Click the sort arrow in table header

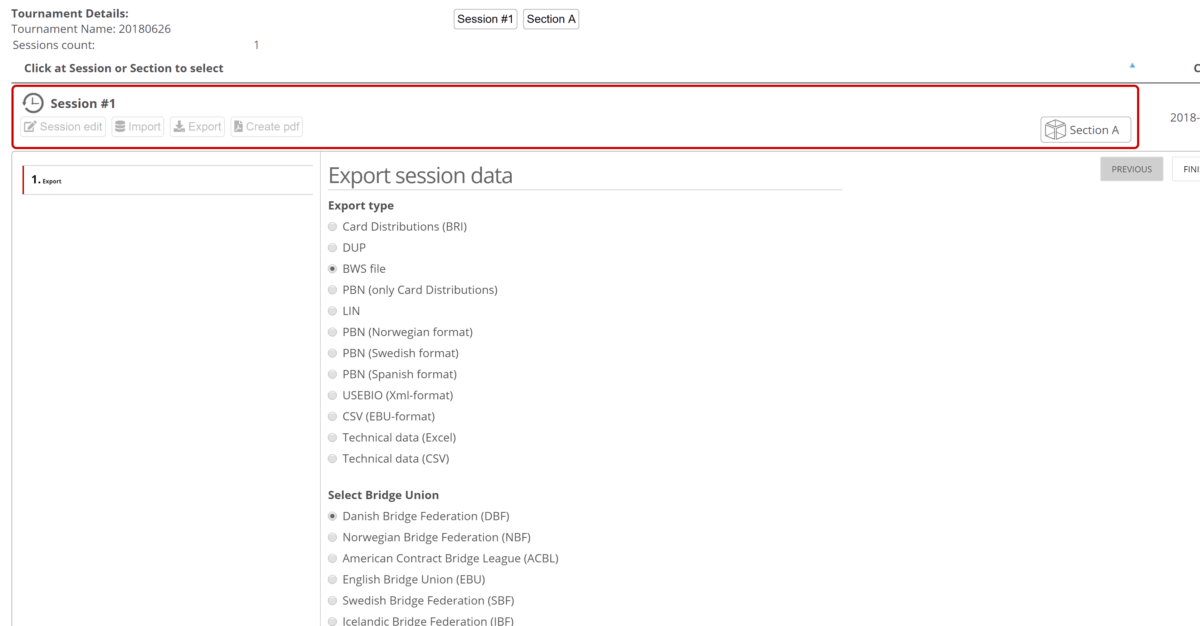point(1132,66)
